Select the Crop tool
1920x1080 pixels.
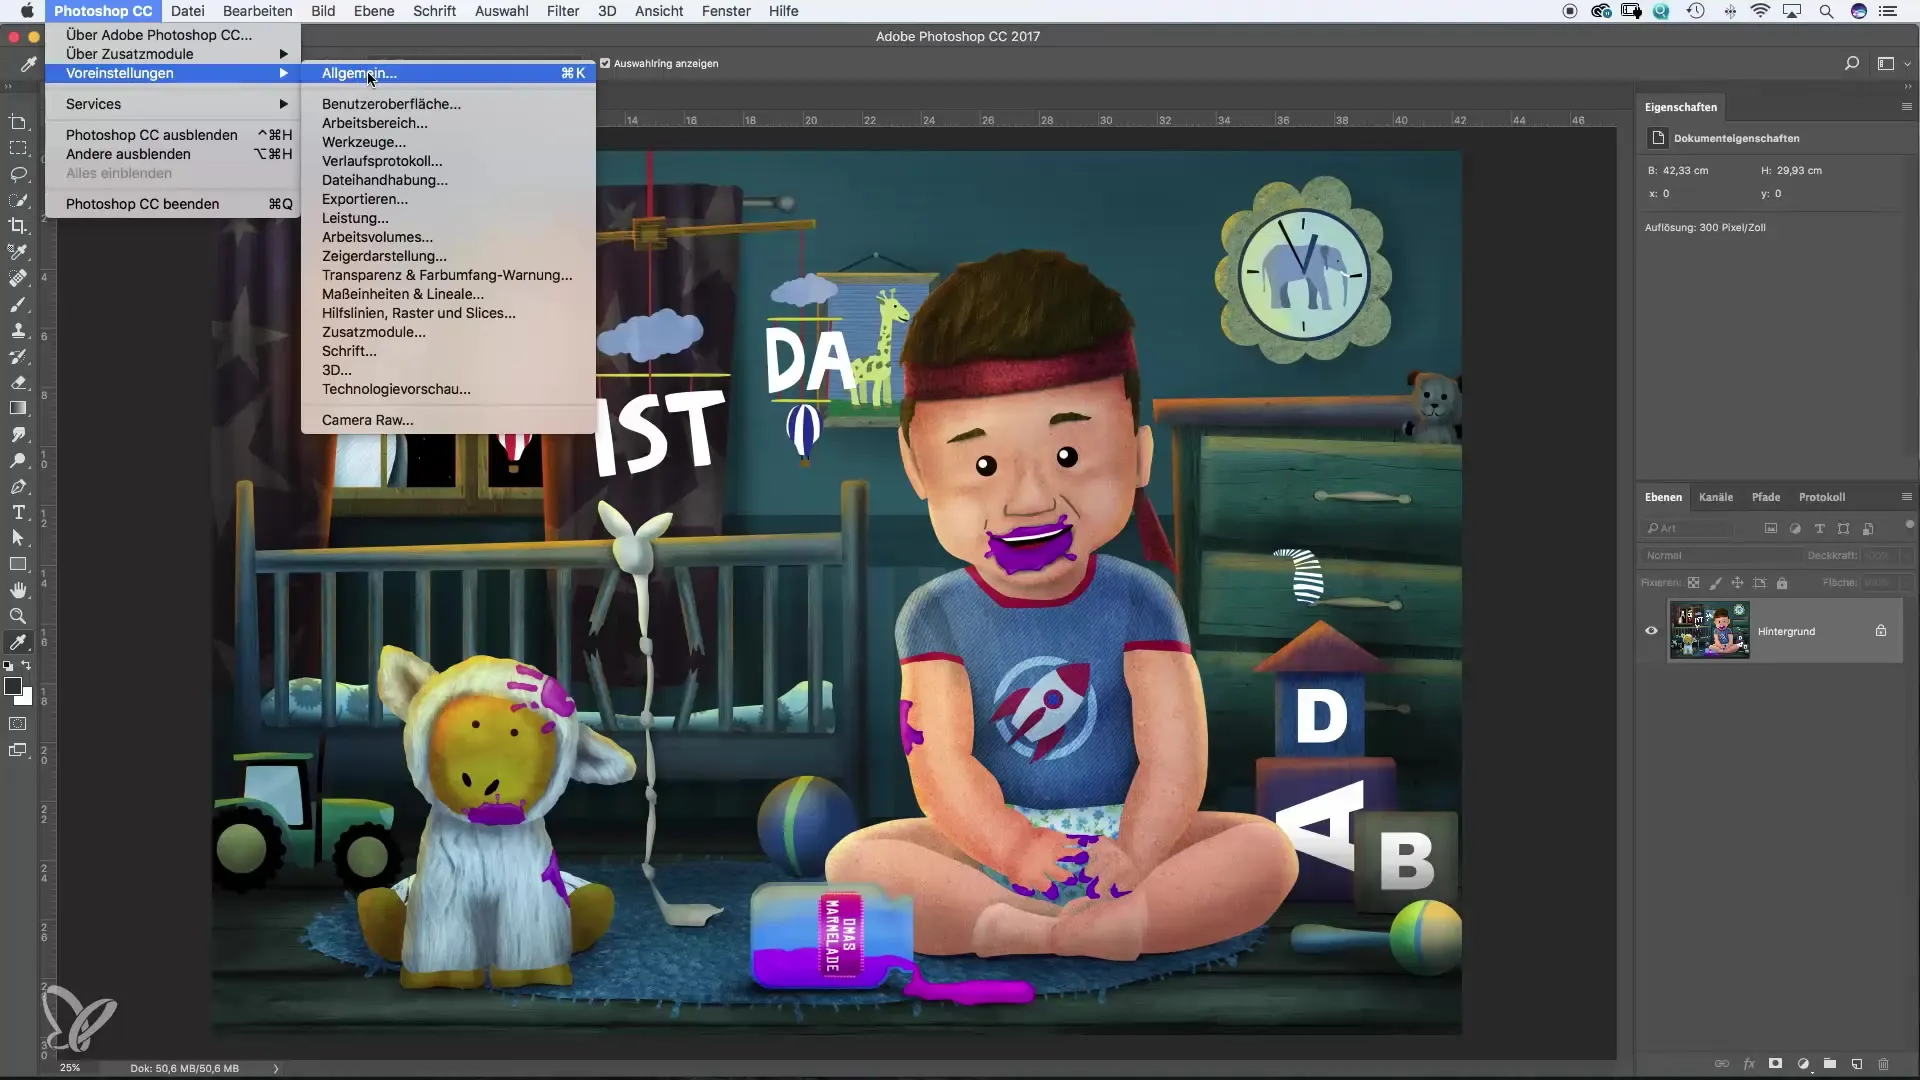click(x=18, y=226)
